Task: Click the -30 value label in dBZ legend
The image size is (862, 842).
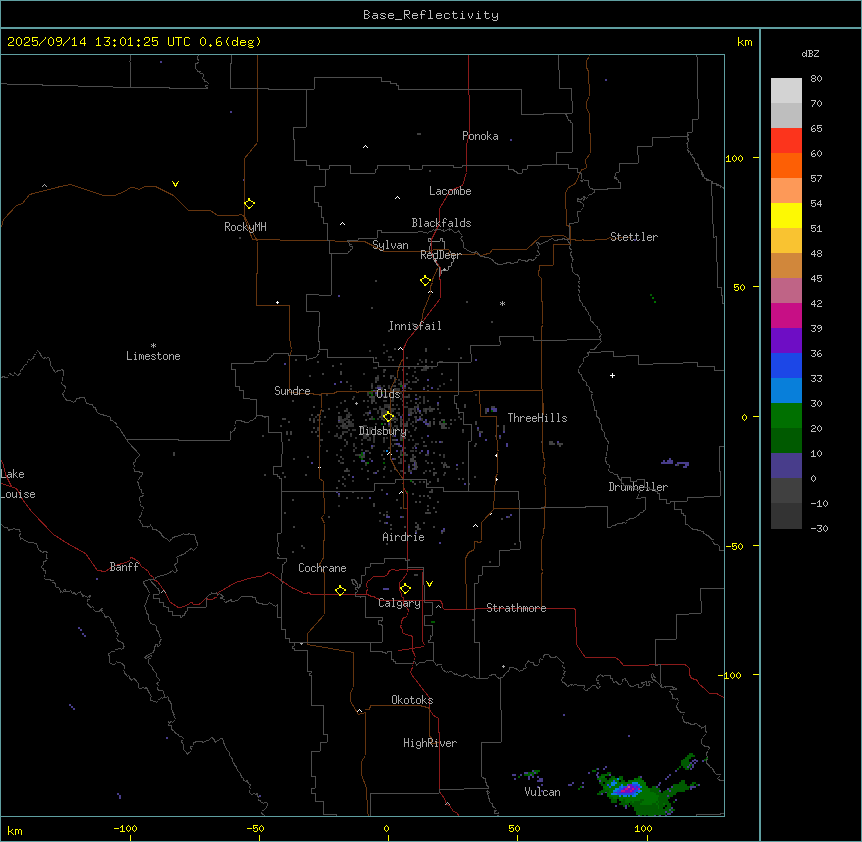Action: coord(819,528)
